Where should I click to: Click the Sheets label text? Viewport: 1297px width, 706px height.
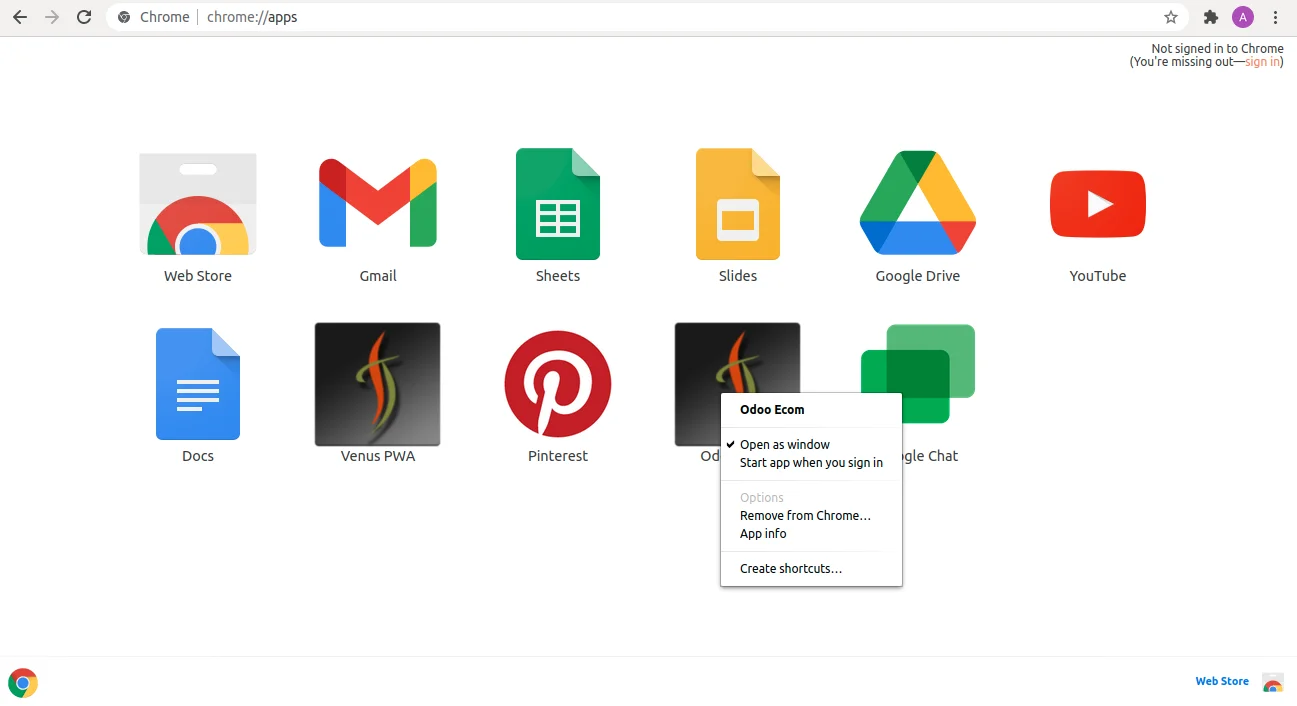click(x=558, y=276)
